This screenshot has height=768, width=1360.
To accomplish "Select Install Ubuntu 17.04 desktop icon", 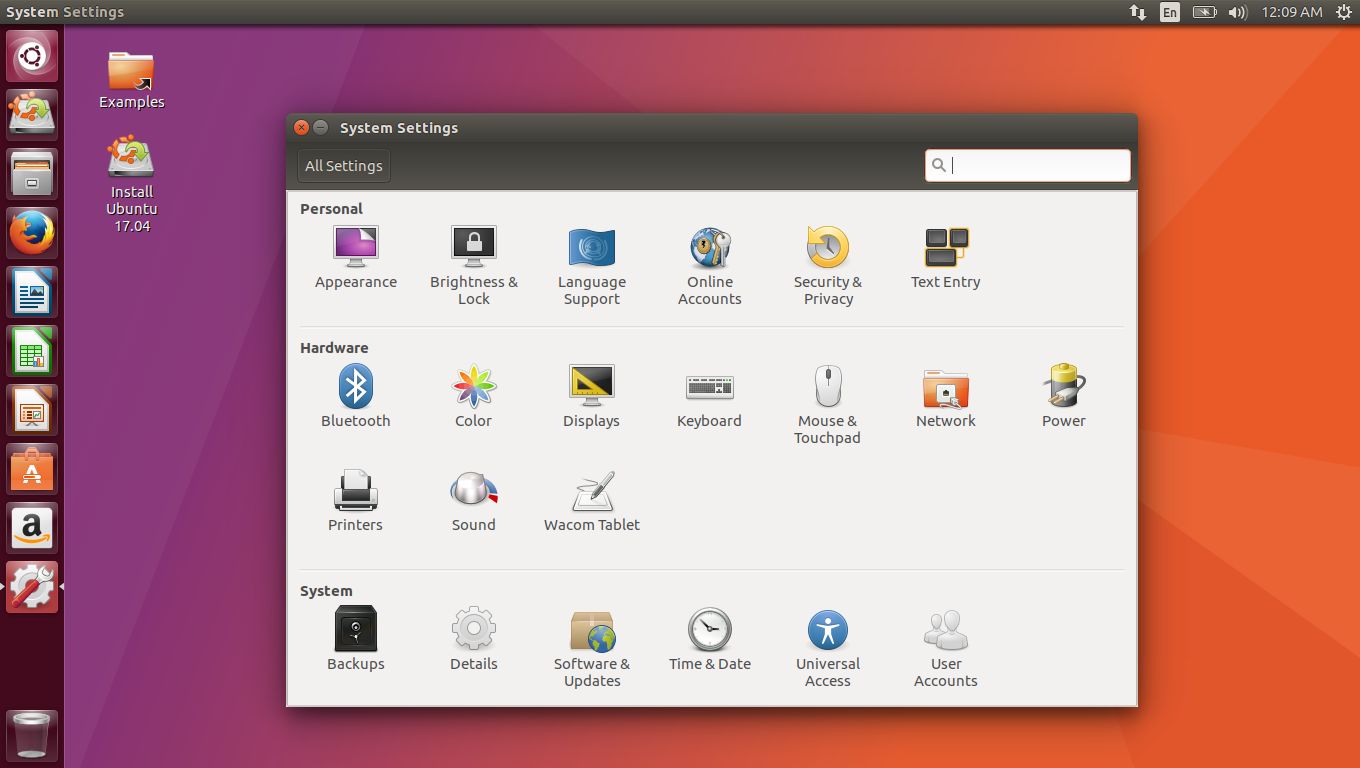I will pyautogui.click(x=131, y=185).
